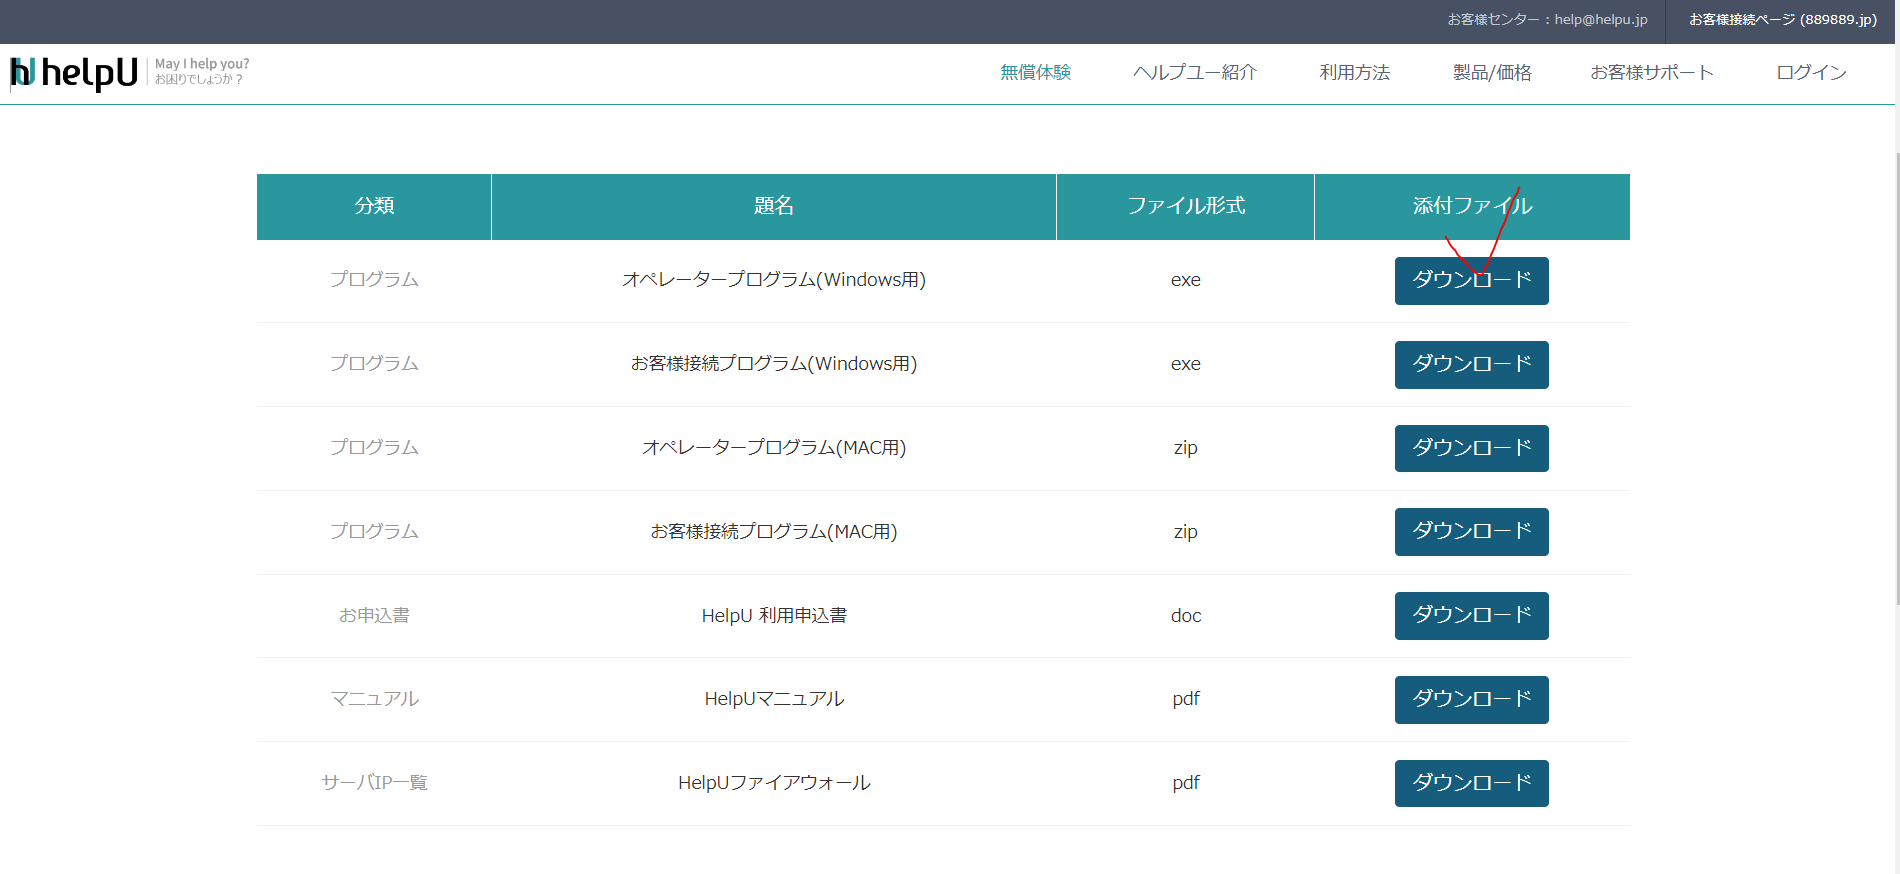
Task: Select title HelpU 利用申込書
Action: tap(774, 616)
